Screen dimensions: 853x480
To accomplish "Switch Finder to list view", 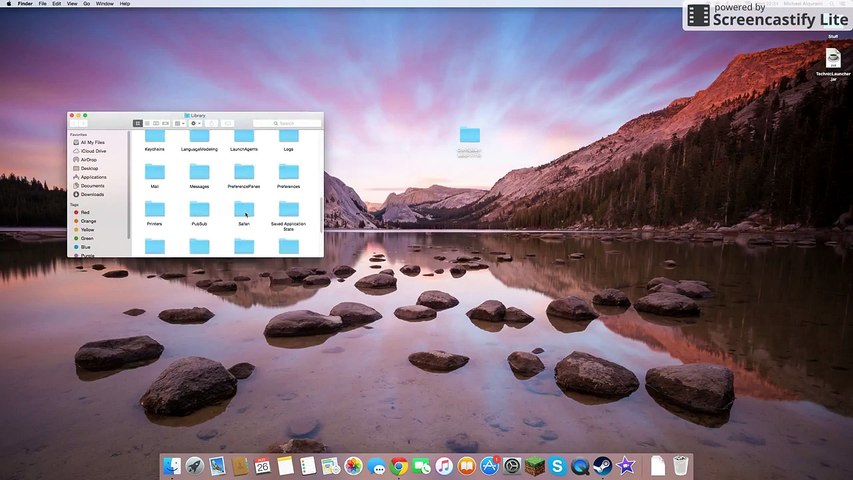I will (x=146, y=123).
